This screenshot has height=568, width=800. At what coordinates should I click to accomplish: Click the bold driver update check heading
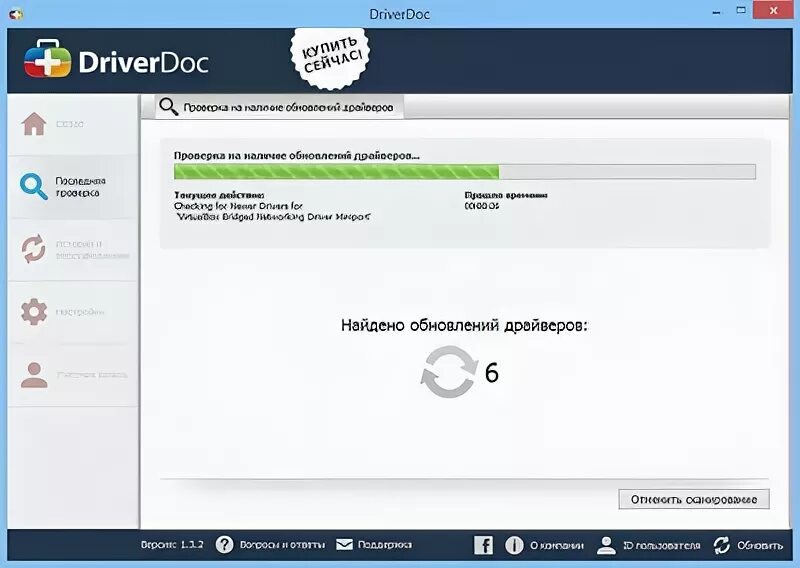coord(296,156)
